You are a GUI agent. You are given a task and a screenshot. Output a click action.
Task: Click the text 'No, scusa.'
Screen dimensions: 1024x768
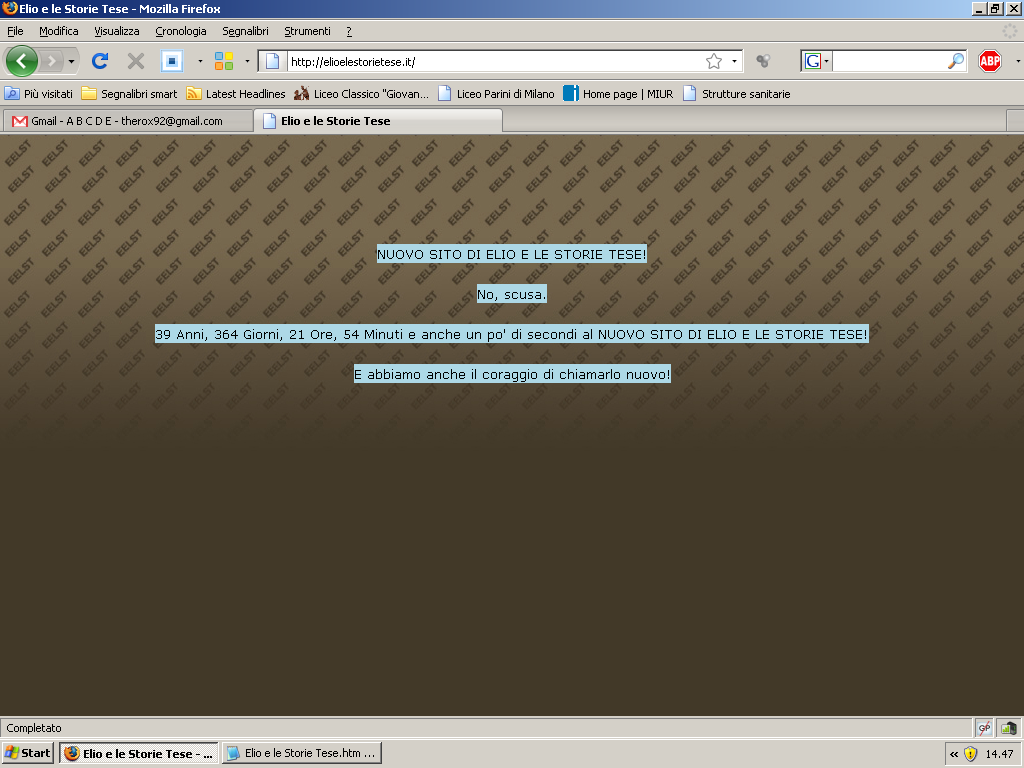coord(512,295)
